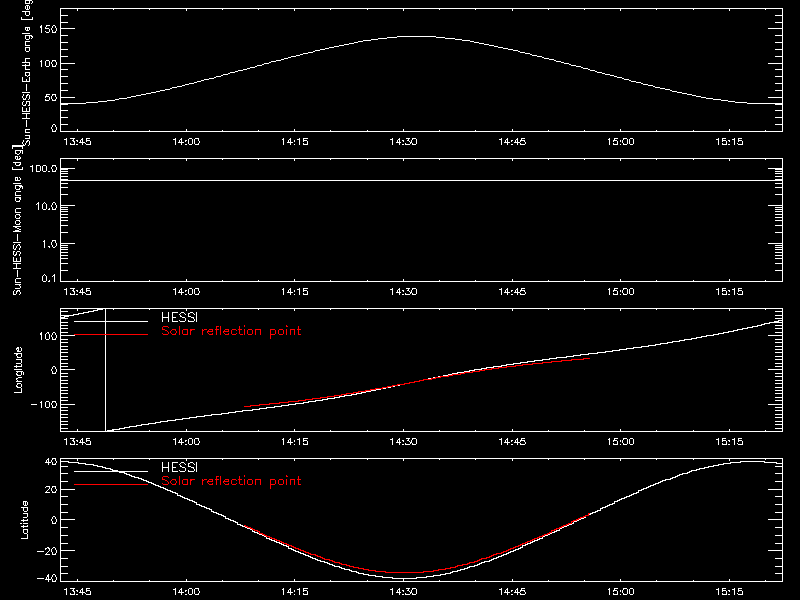The image size is (800, 600).
Task: Click the -40 tick on the Latitude axis
Action: pyautogui.click(x=47, y=579)
